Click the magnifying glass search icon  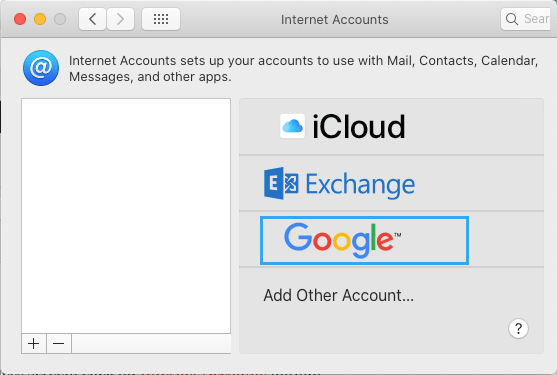512,19
